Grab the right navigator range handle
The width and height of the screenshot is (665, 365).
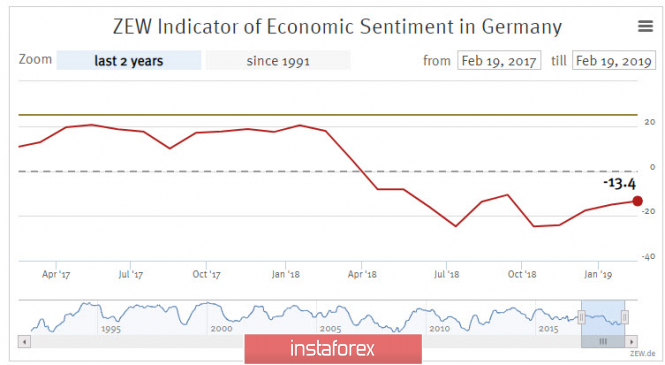pos(624,317)
